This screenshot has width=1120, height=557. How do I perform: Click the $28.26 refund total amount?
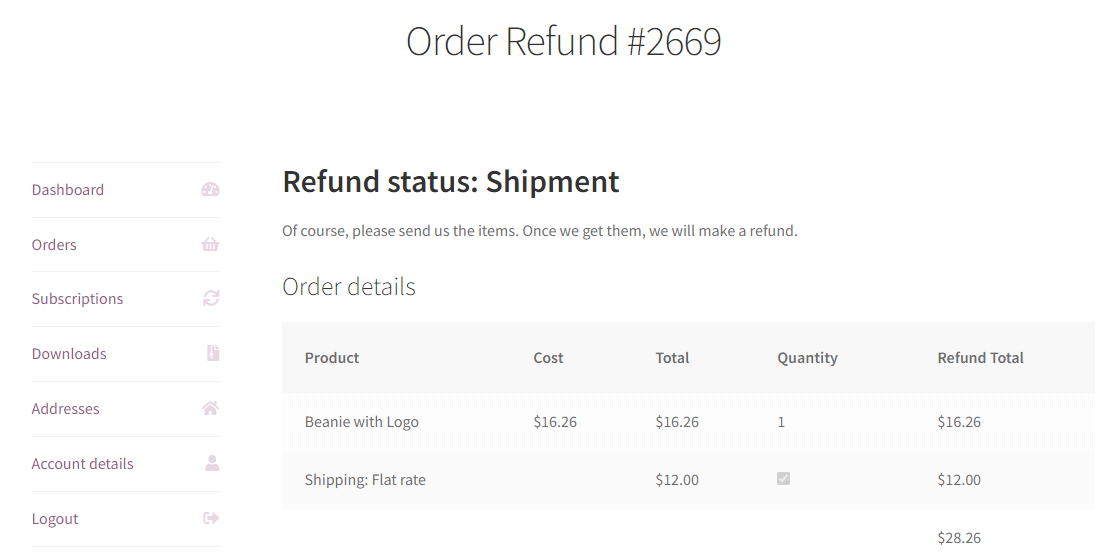pyautogui.click(x=959, y=538)
